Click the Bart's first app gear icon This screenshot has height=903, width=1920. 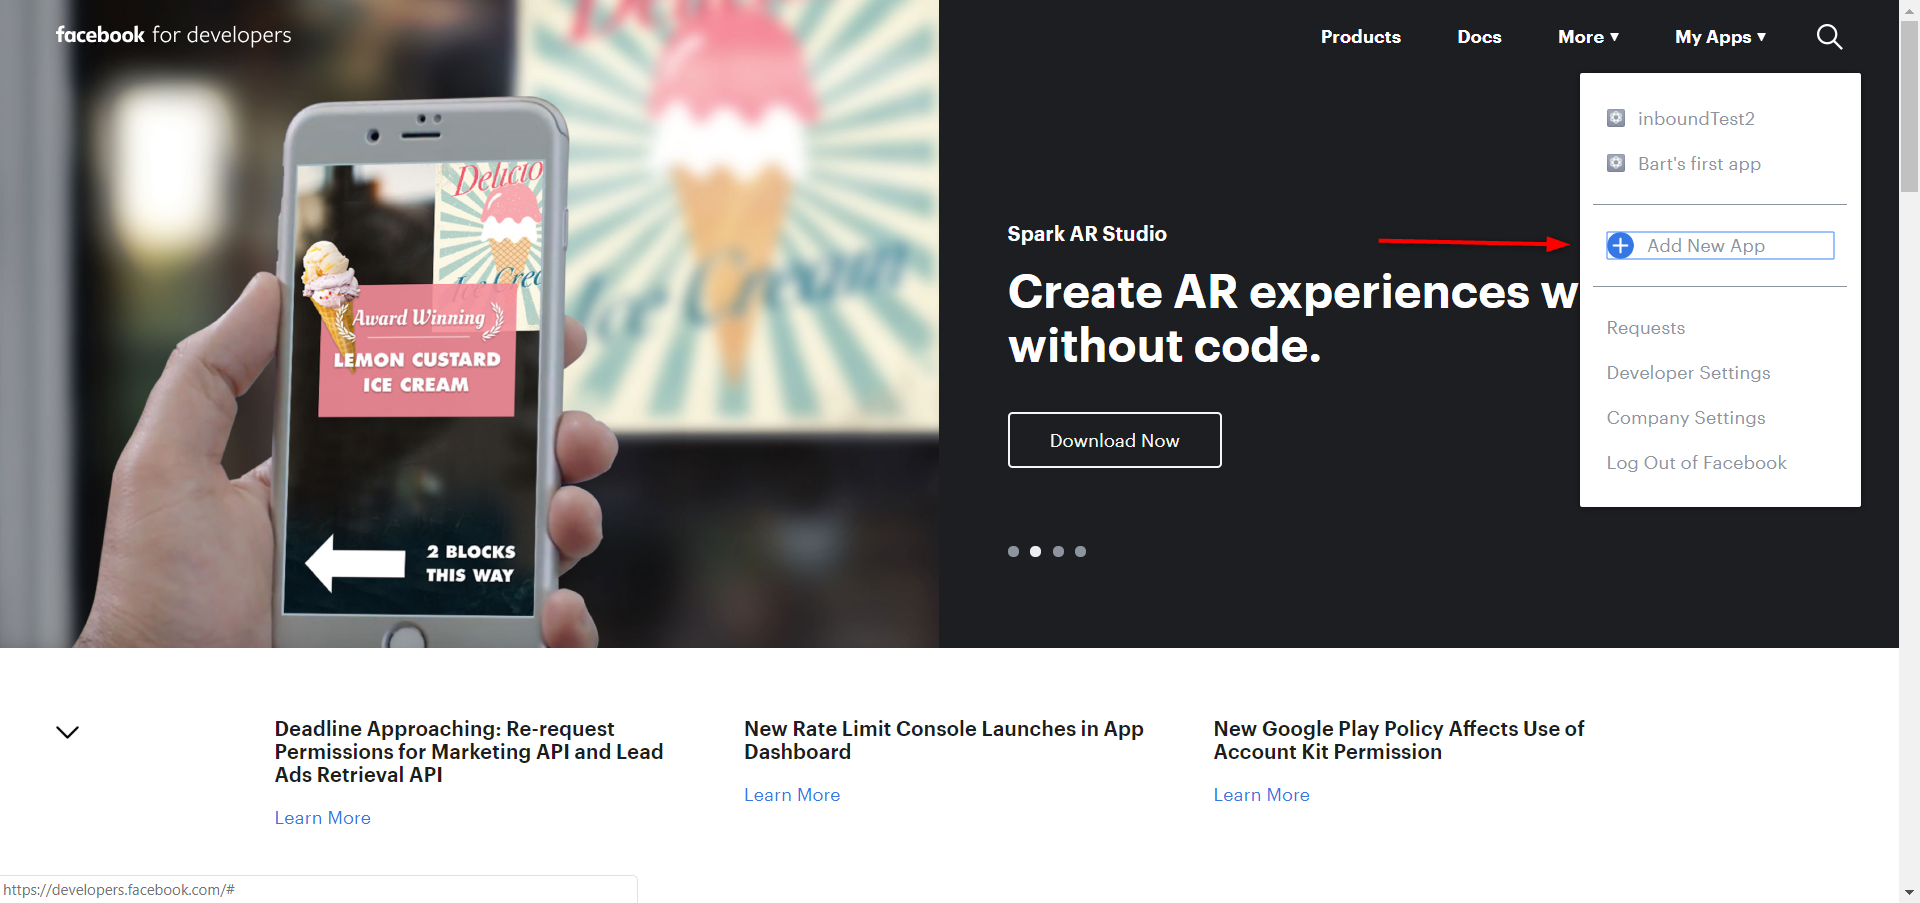pyautogui.click(x=1616, y=163)
